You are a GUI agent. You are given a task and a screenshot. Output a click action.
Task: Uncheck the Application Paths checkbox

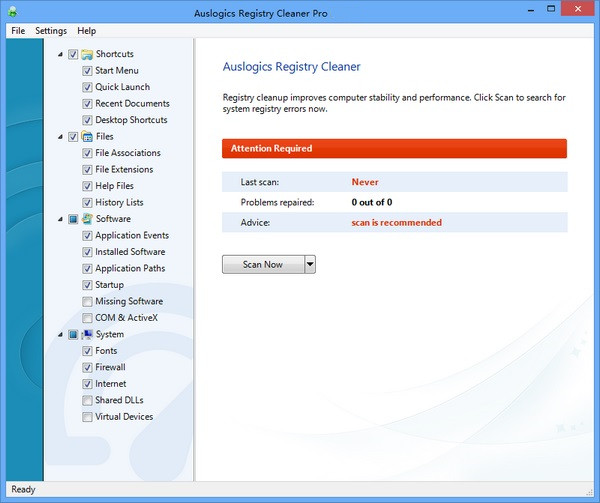pos(87,269)
